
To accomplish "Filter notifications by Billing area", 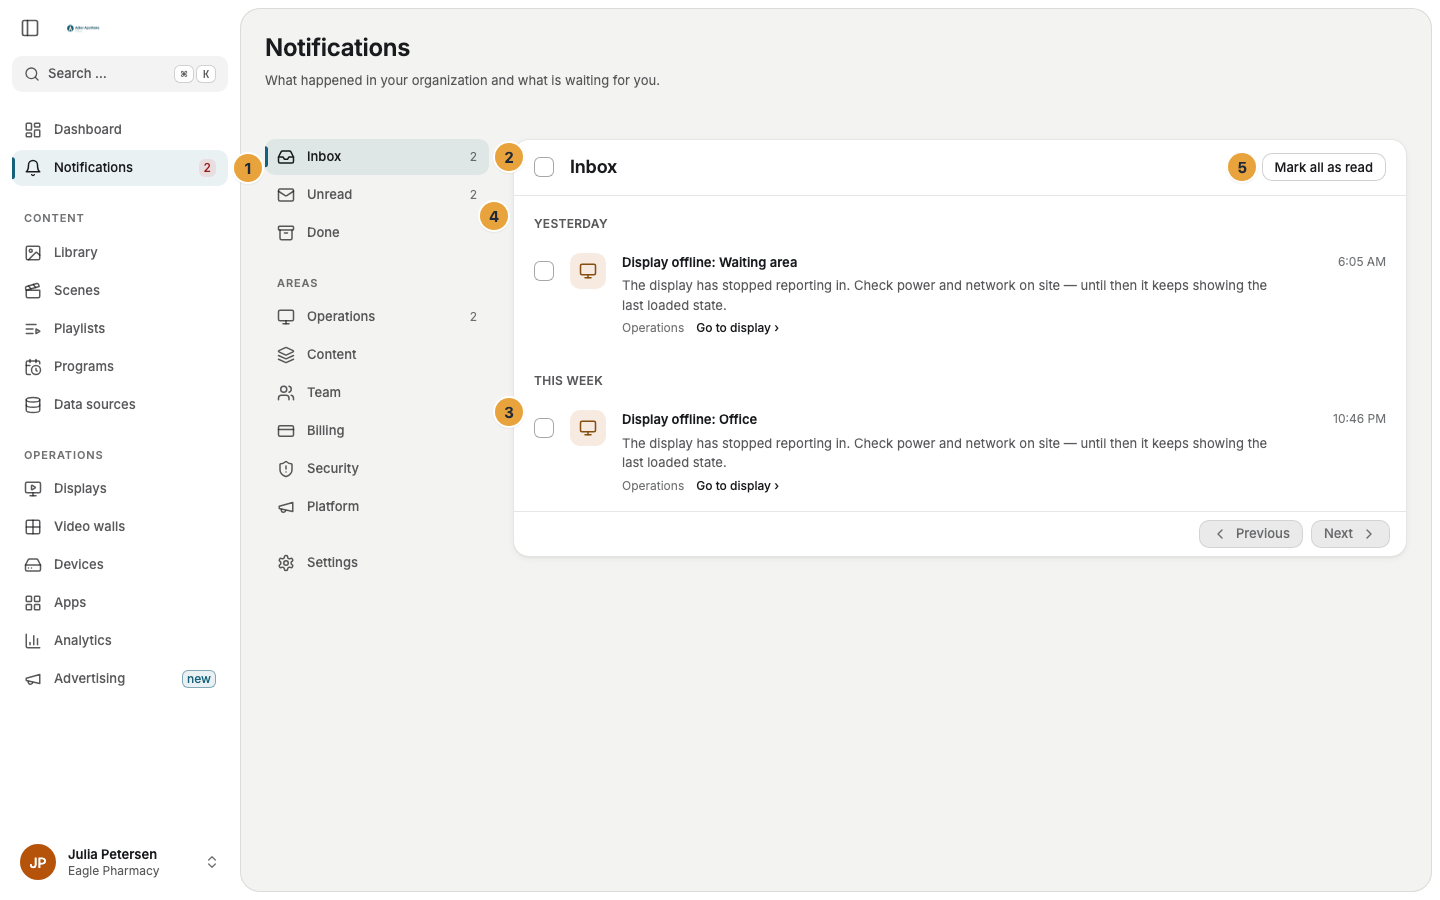I will (x=377, y=431).
